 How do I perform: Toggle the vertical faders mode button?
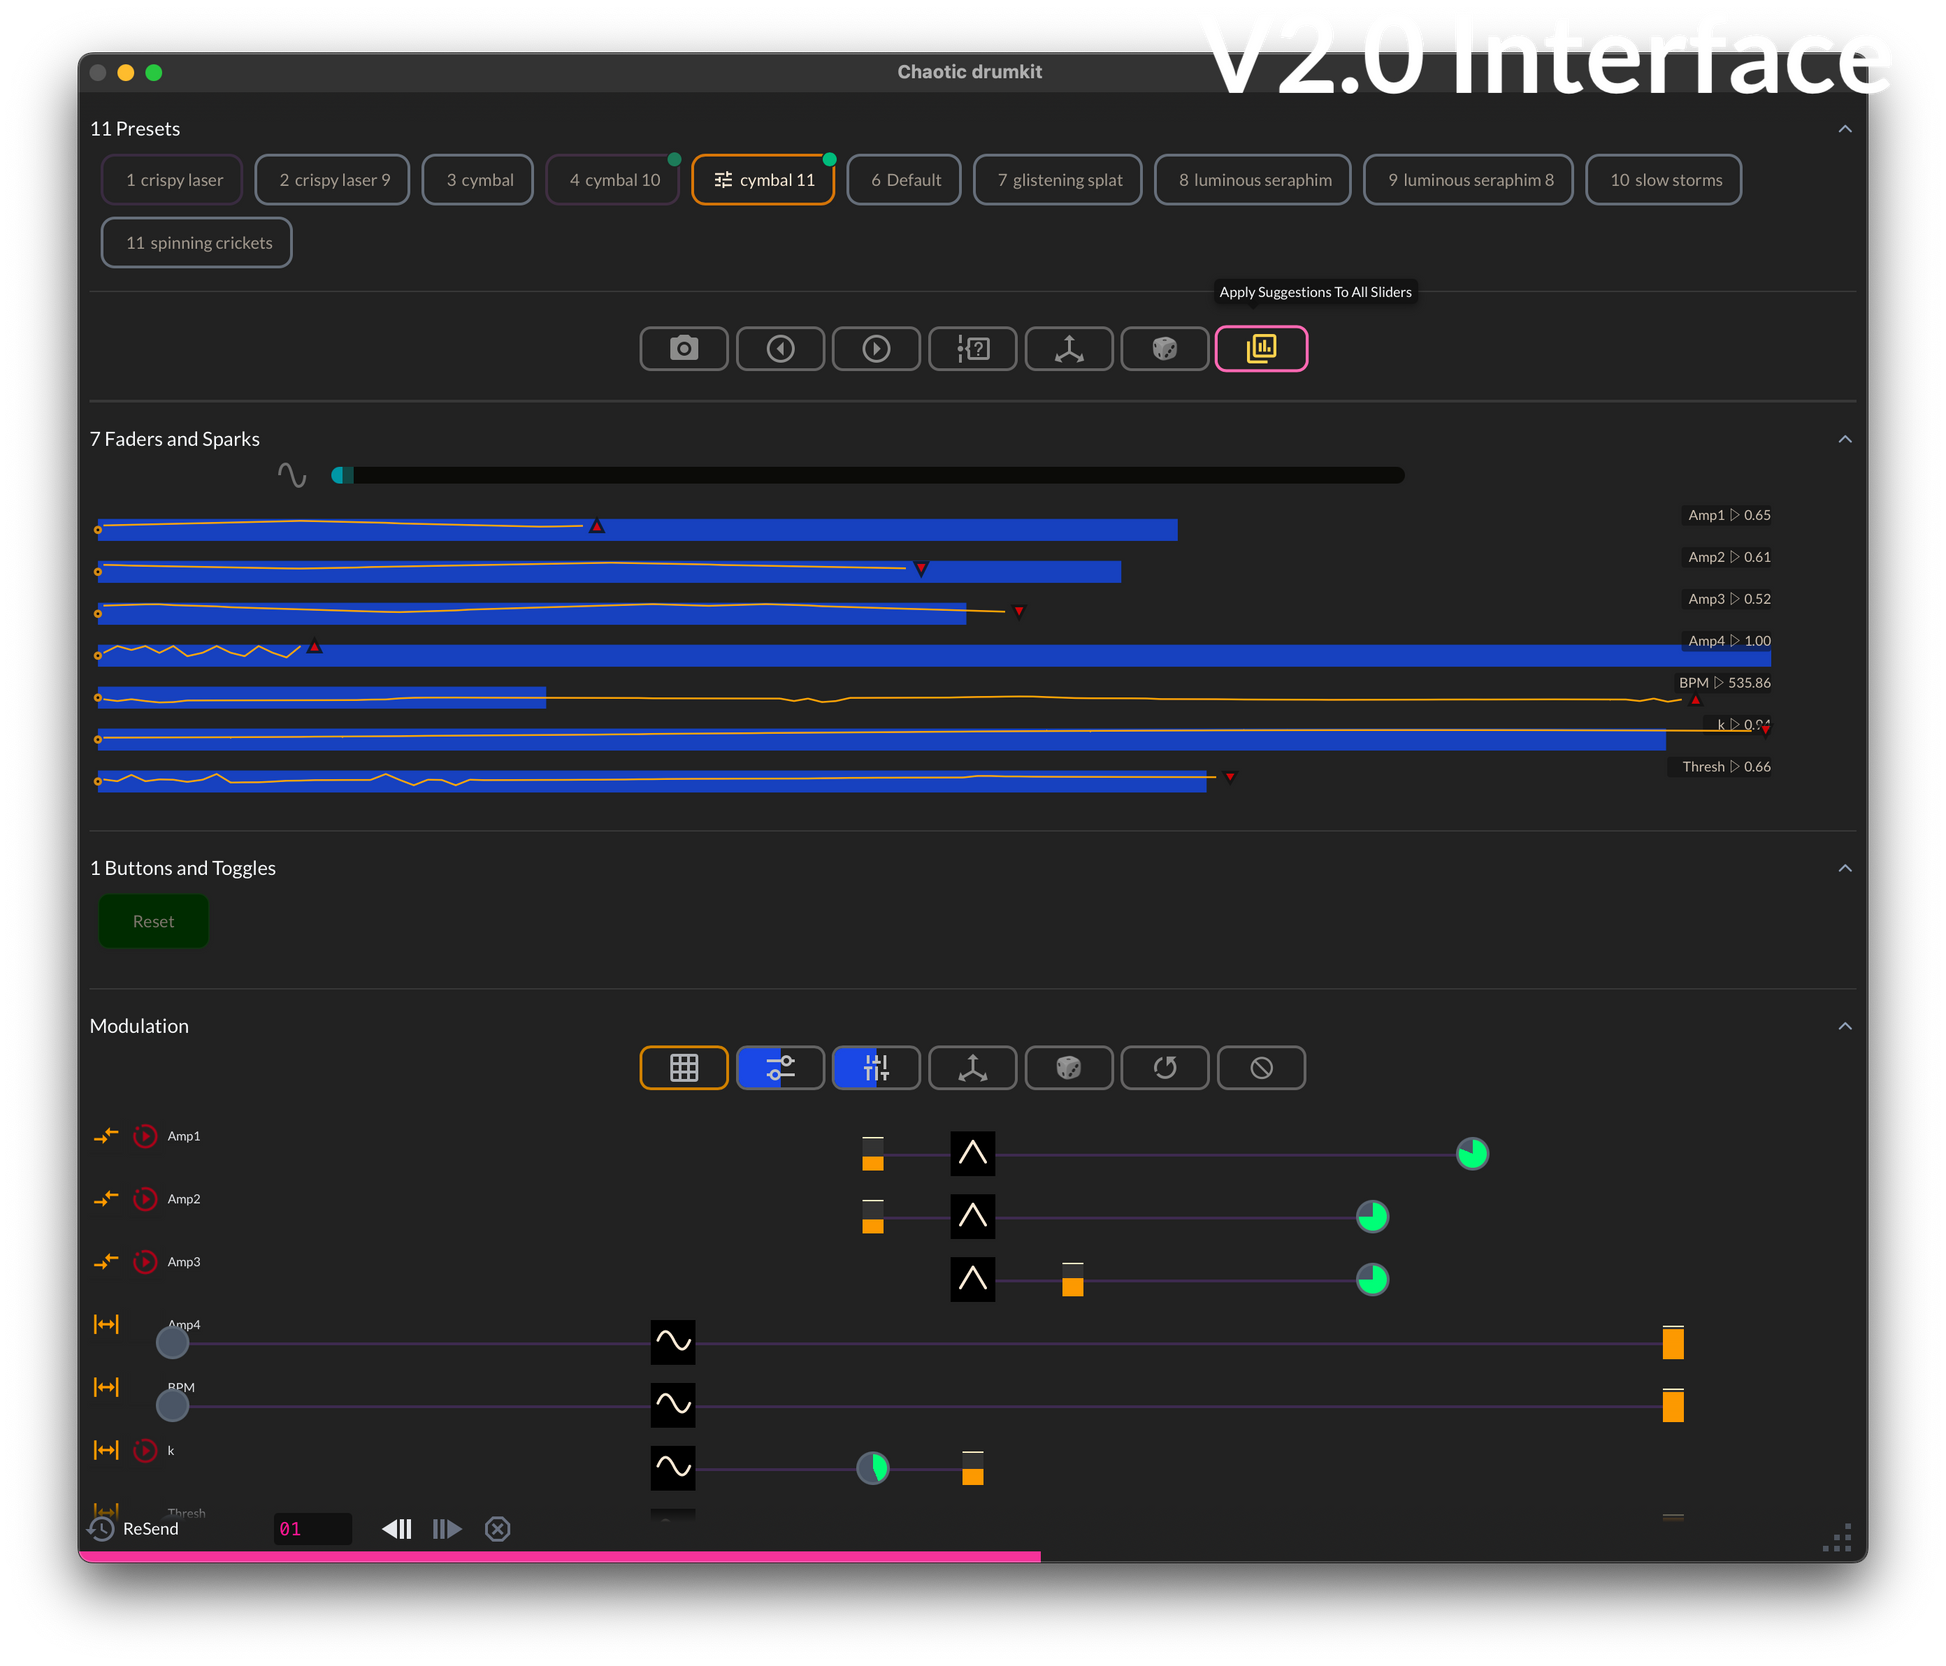876,1068
